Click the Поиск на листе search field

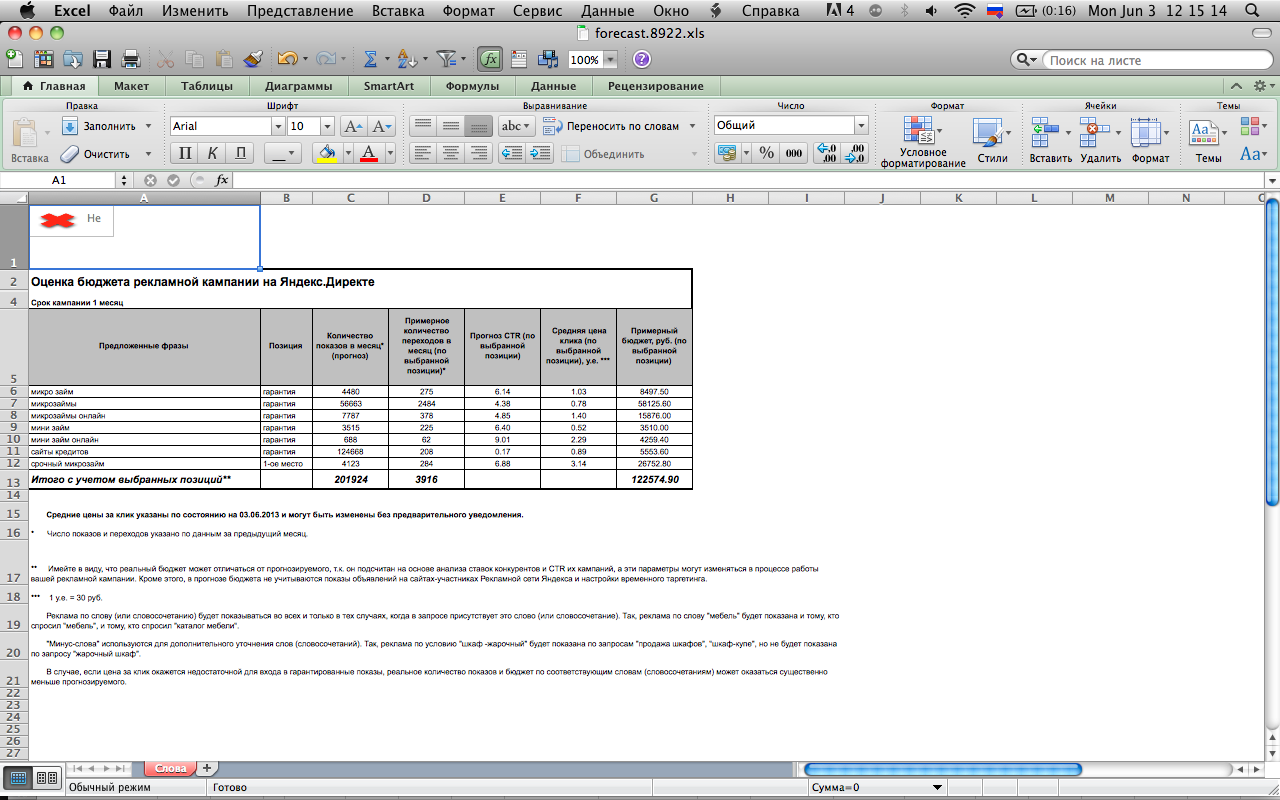pos(1150,60)
